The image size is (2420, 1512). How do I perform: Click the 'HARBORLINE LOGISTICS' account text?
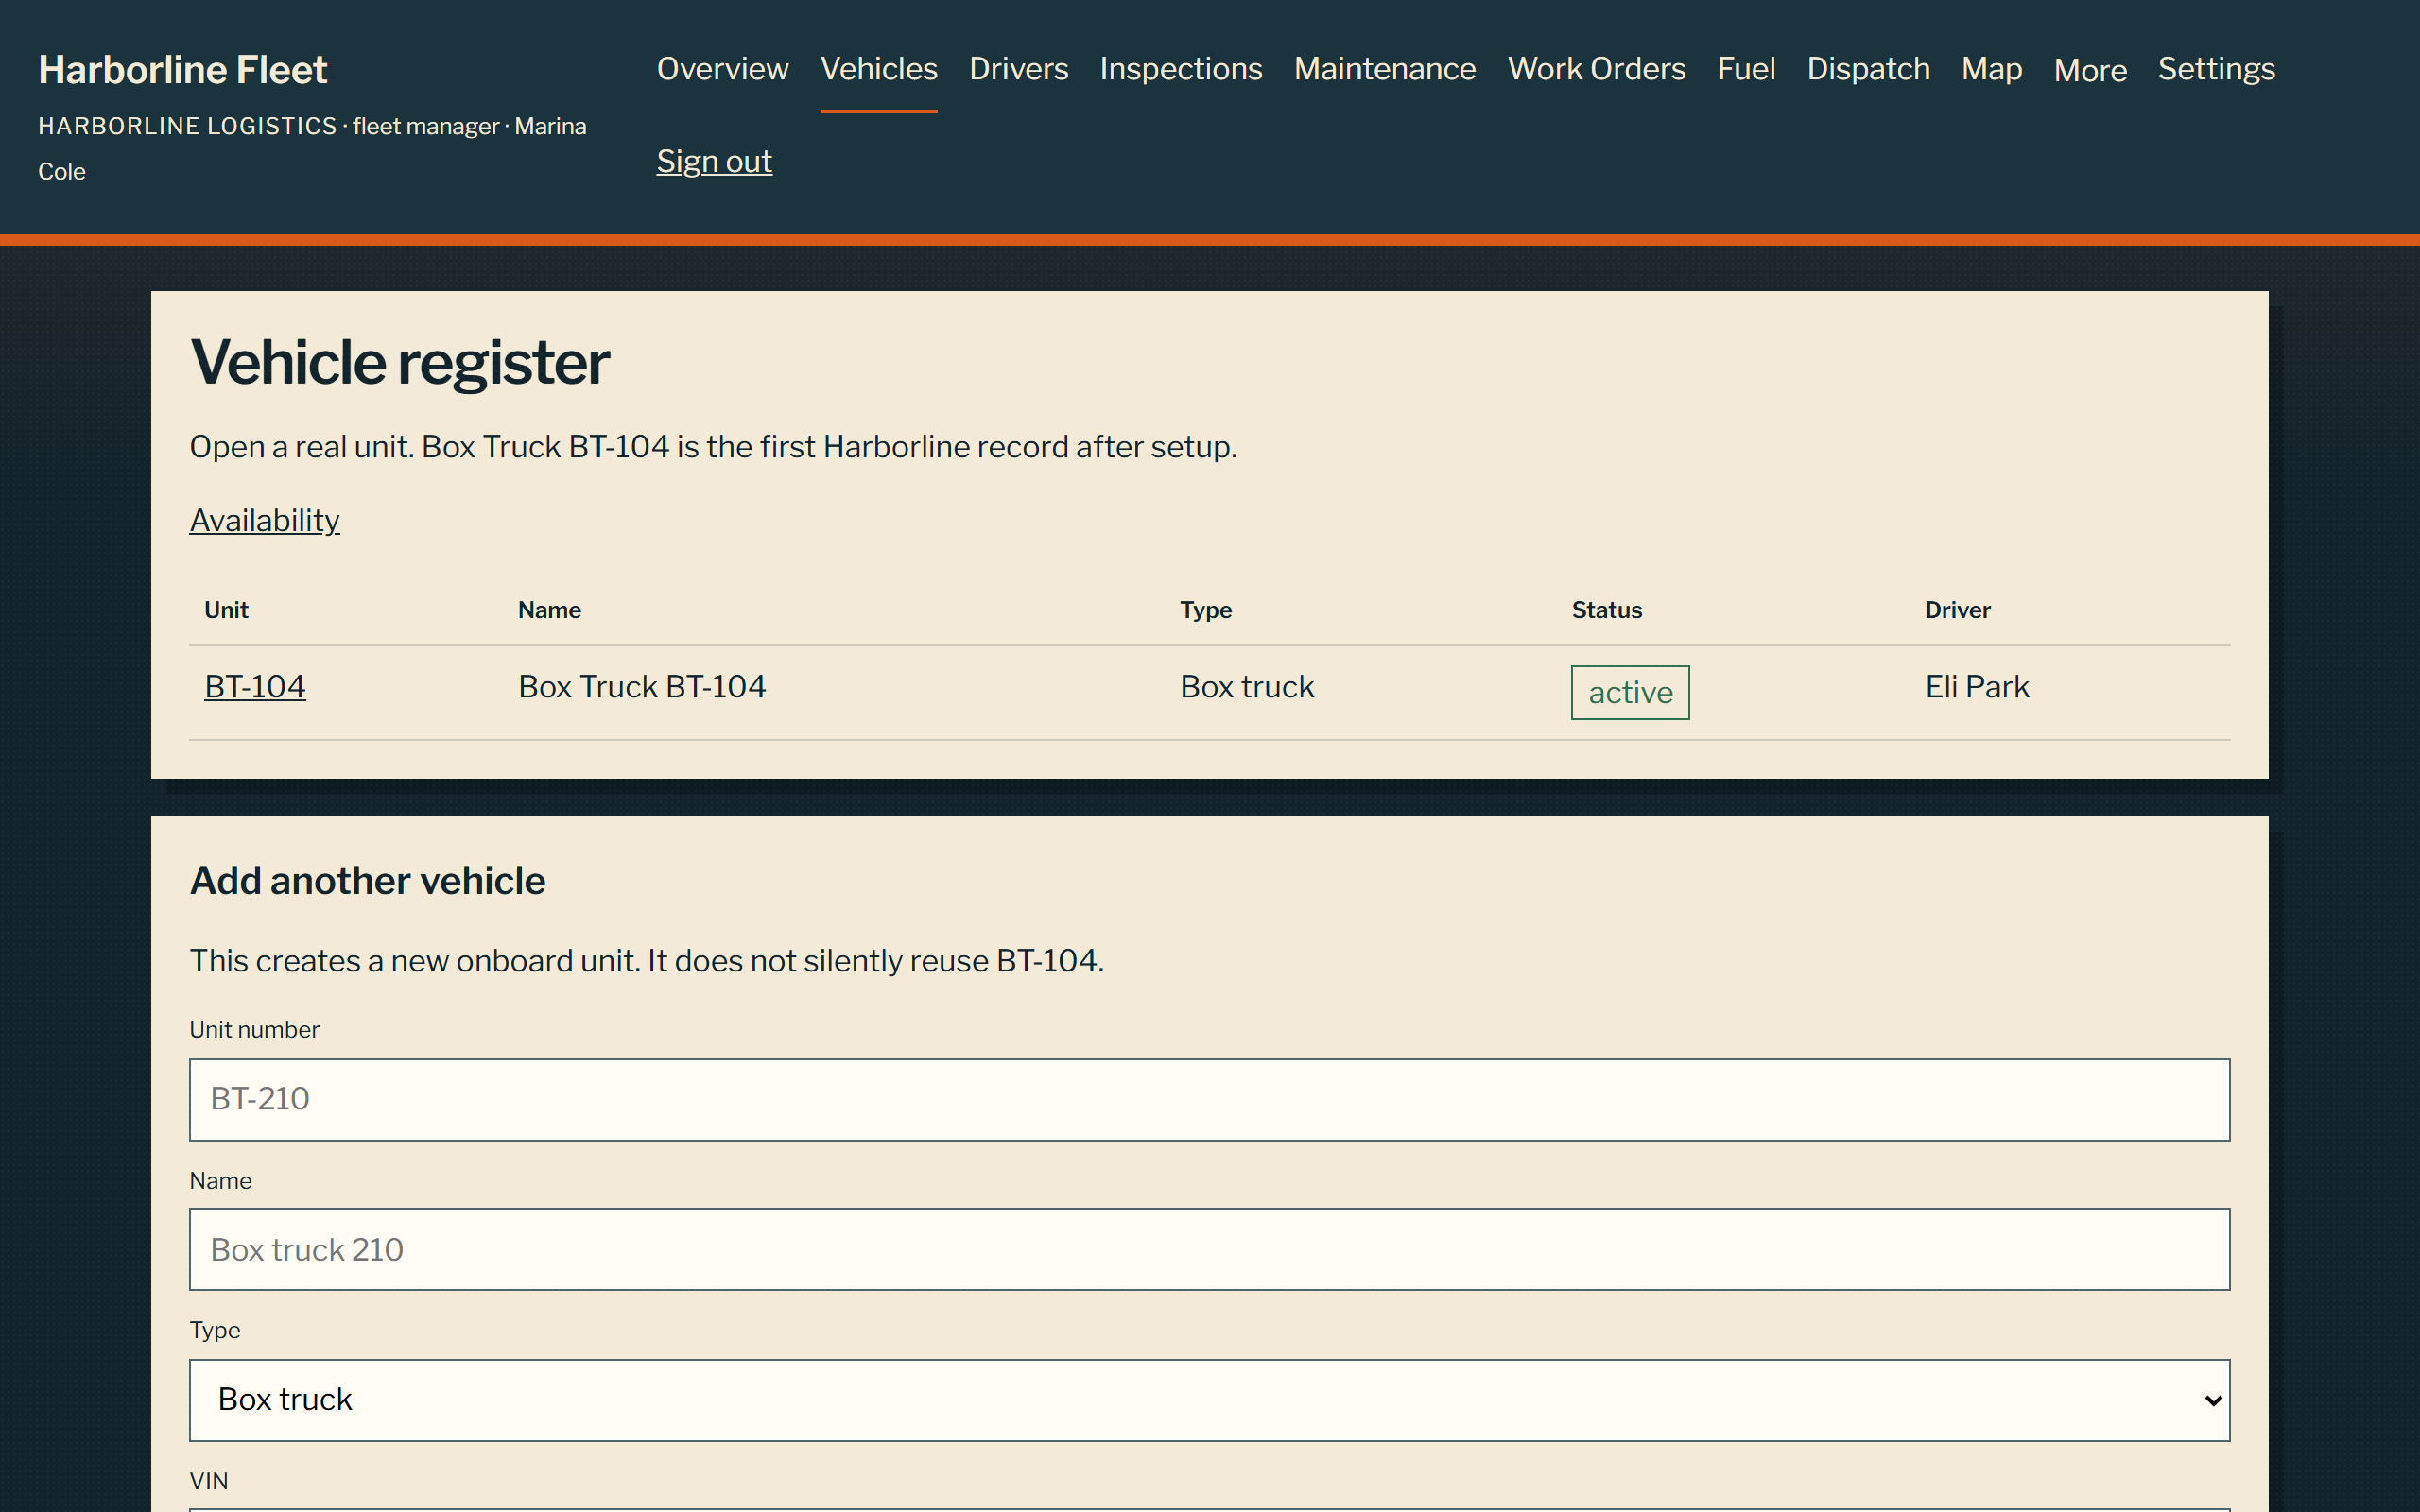pos(187,126)
